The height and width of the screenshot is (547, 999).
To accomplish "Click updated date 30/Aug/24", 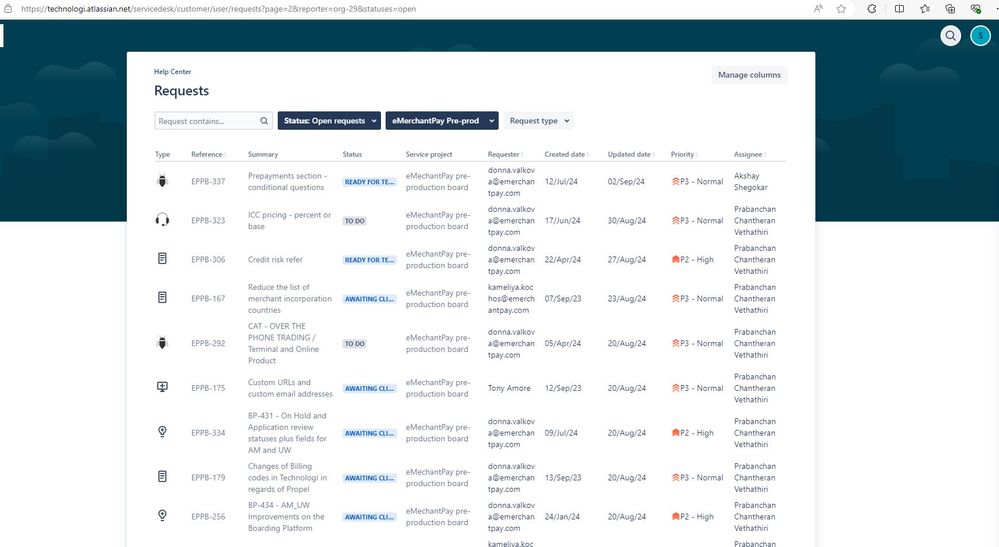I will coord(626,220).
